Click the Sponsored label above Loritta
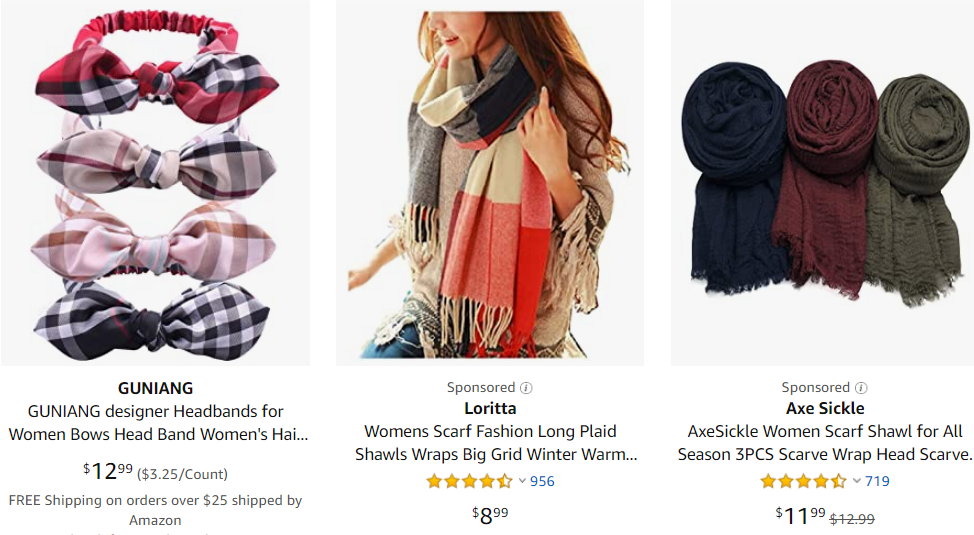This screenshot has width=974, height=535. [481, 388]
